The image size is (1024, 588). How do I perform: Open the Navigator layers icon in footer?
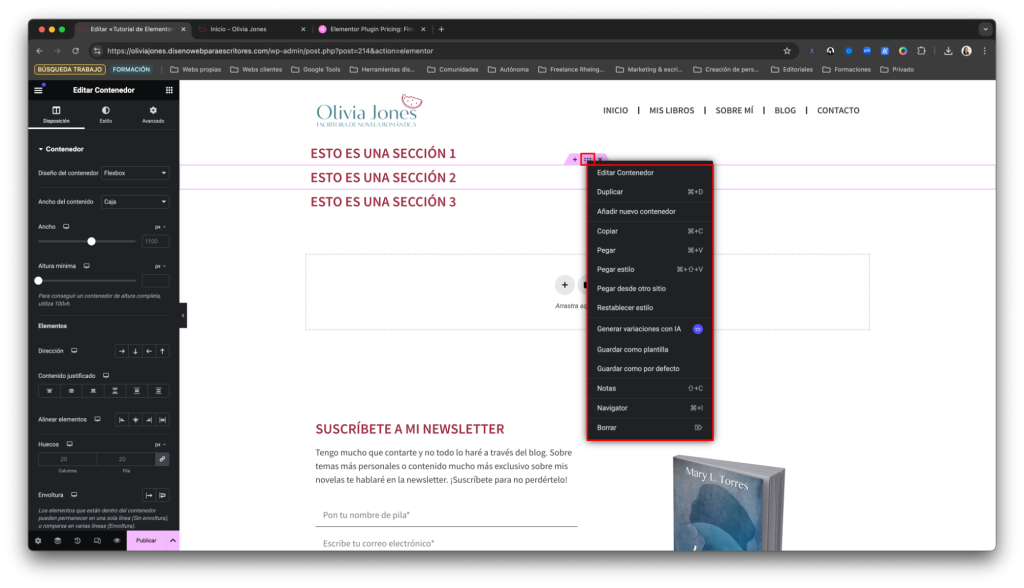tap(57, 540)
